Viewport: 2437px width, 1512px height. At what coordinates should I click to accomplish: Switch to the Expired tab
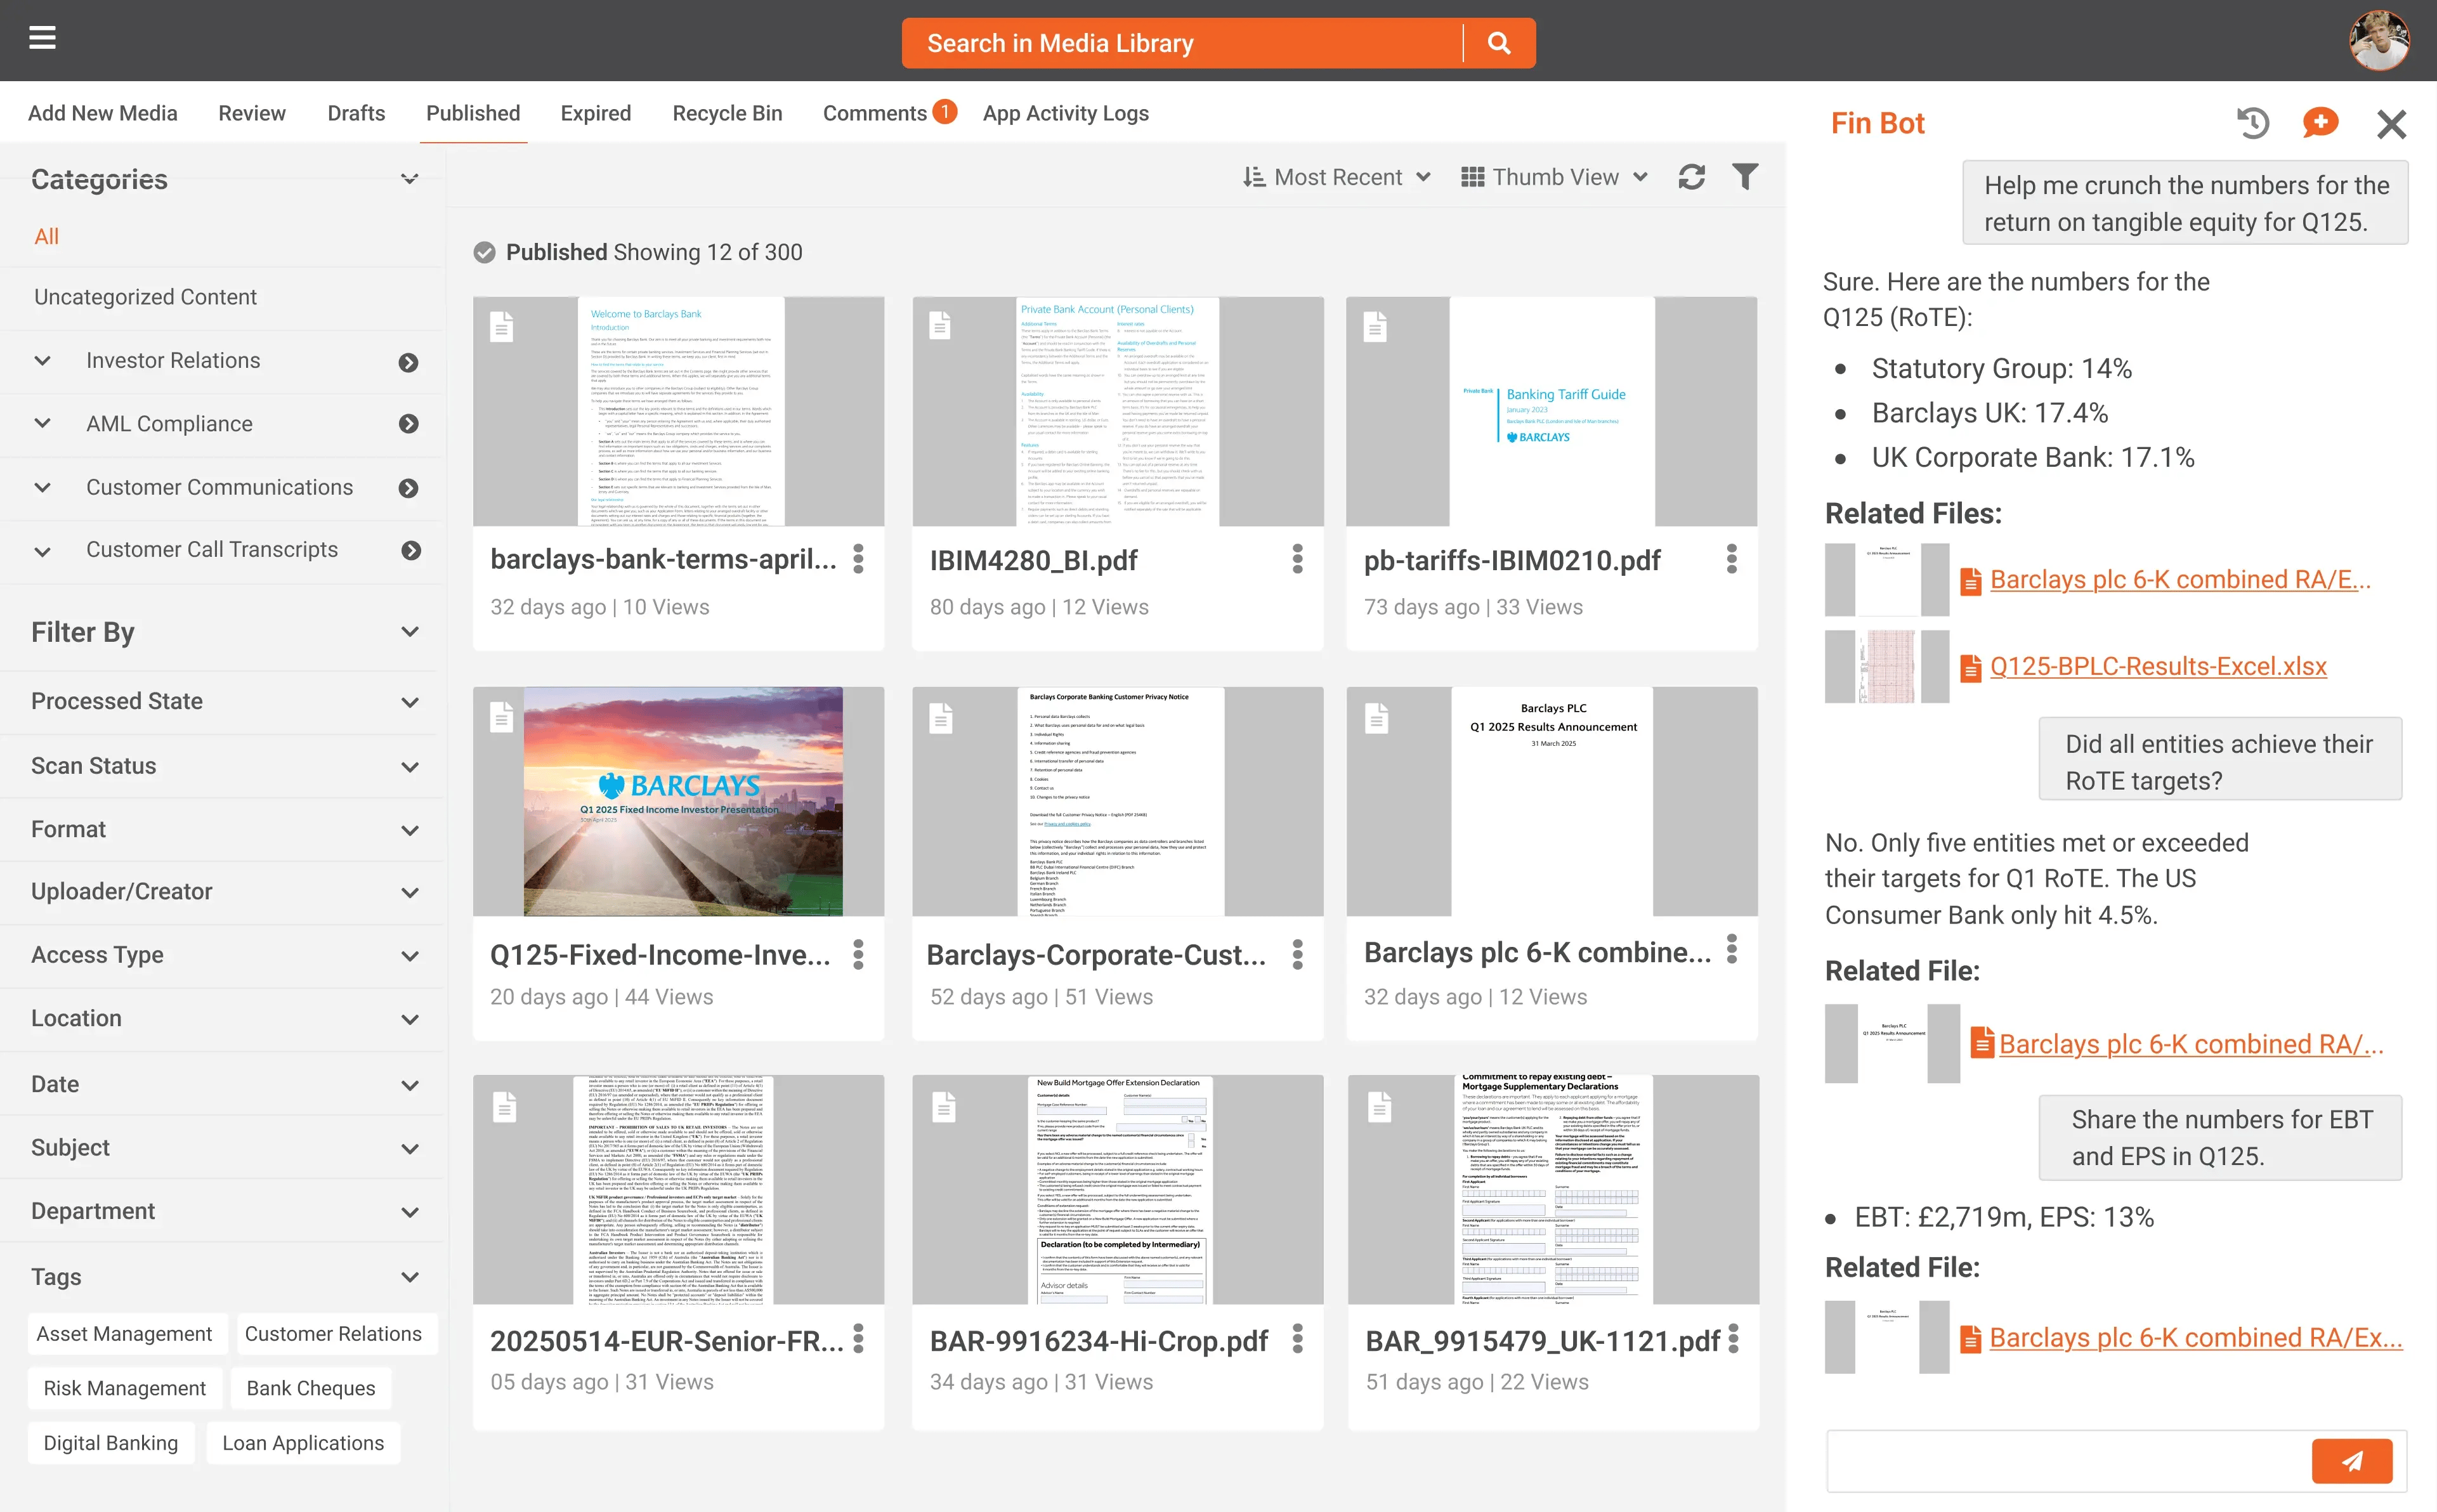(x=595, y=113)
